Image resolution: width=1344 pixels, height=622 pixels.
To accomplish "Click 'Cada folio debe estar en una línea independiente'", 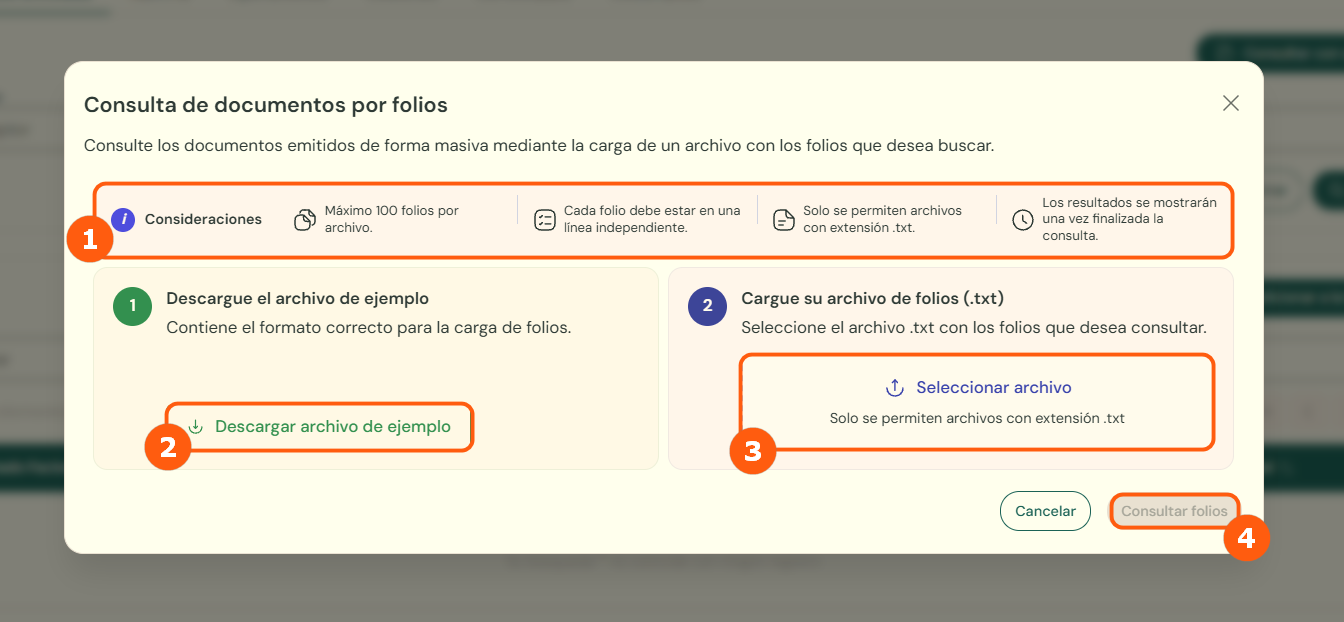I will [652, 219].
